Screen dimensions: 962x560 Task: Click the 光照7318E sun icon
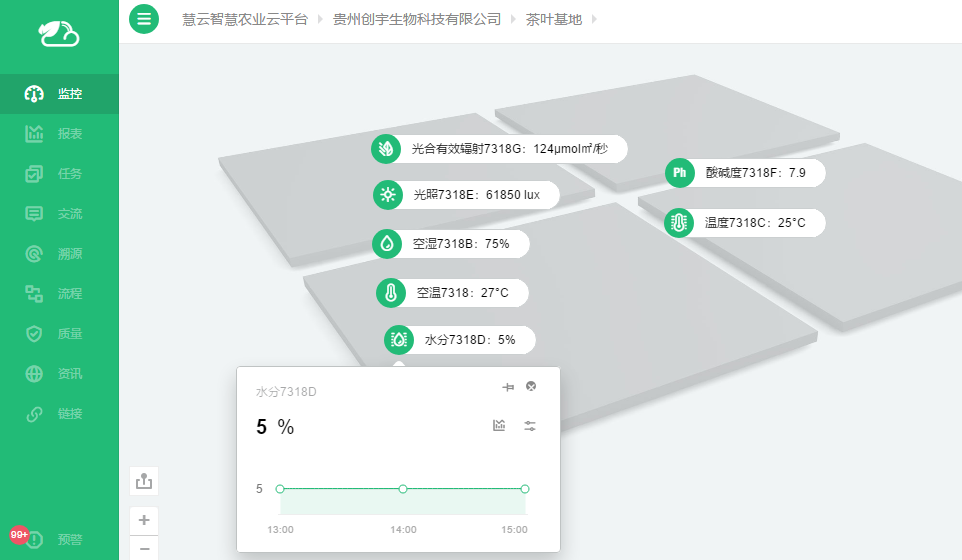coord(387,195)
